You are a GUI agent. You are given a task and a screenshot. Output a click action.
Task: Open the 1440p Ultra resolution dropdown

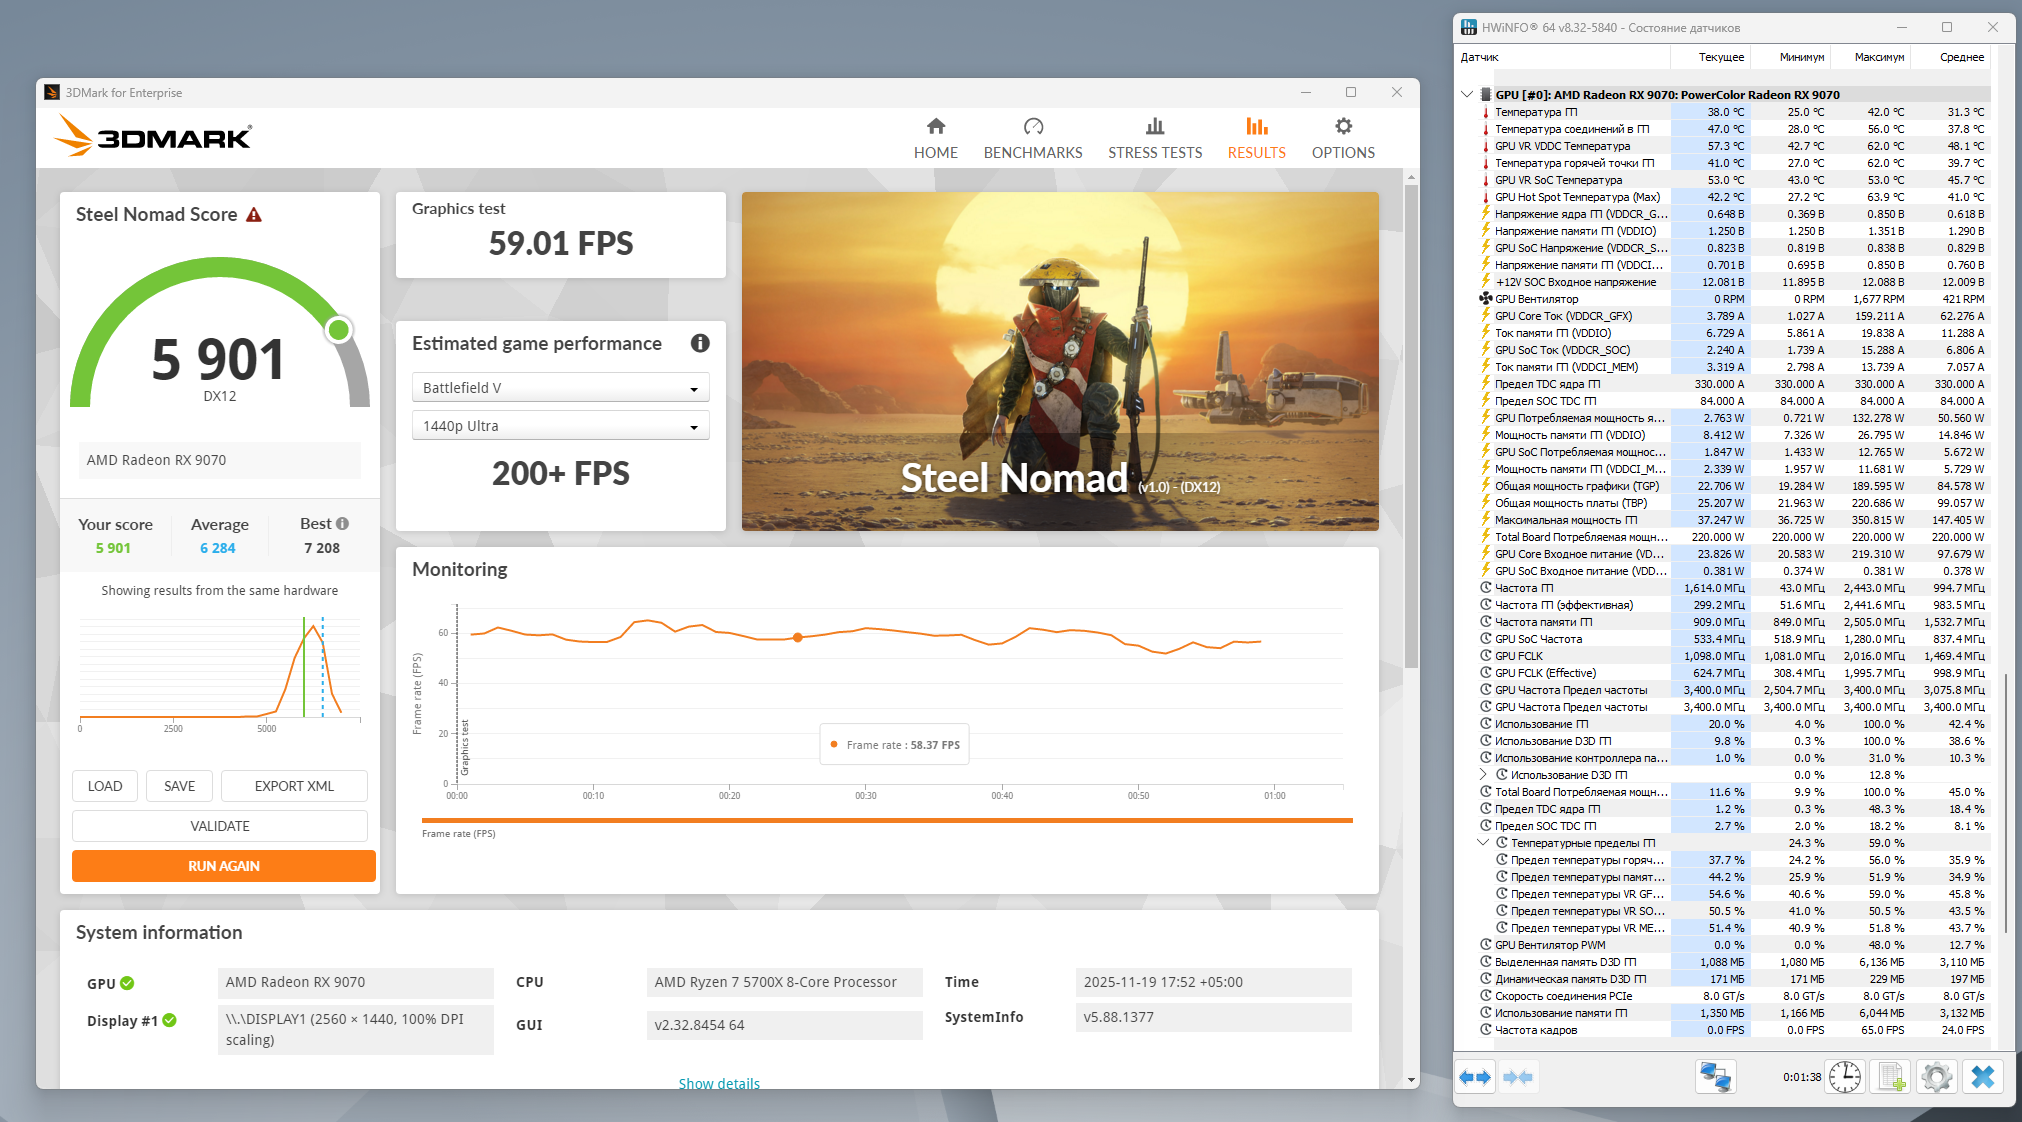point(561,426)
